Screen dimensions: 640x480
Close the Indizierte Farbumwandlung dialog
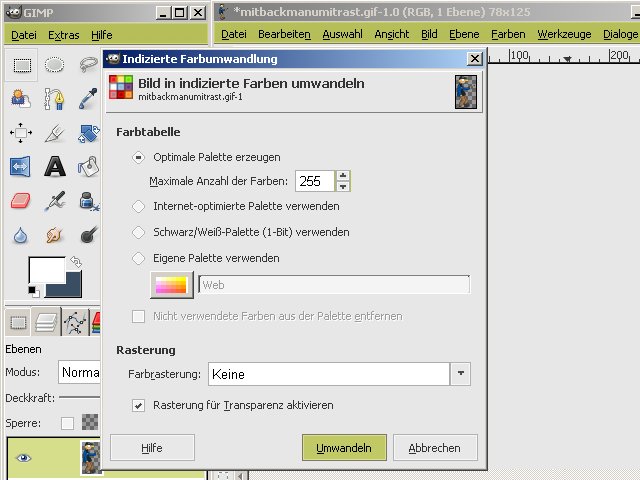point(474,59)
